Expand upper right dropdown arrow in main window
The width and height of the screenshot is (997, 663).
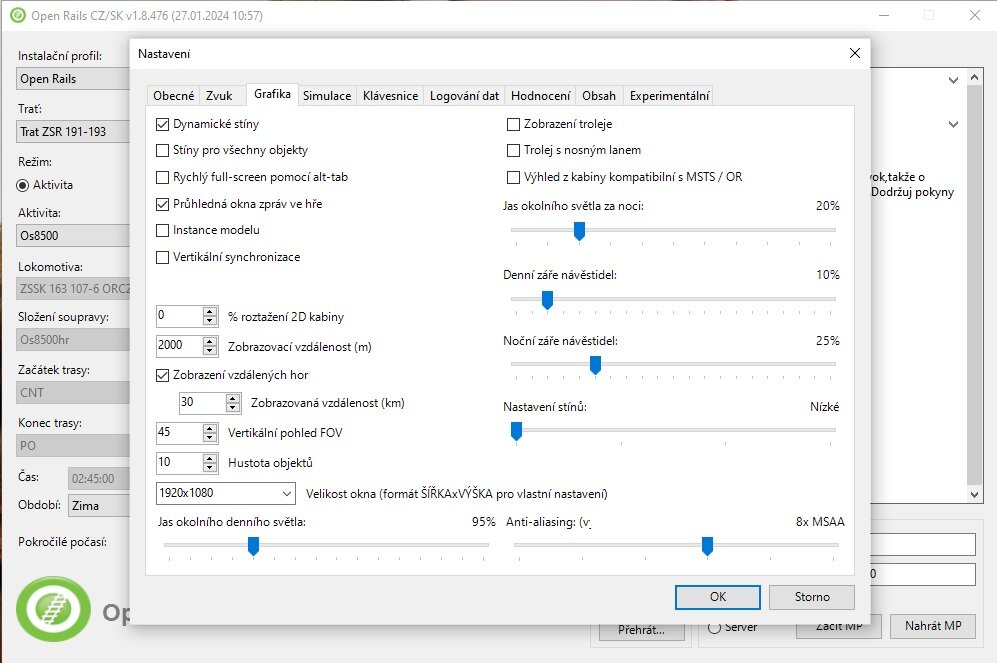(953, 80)
